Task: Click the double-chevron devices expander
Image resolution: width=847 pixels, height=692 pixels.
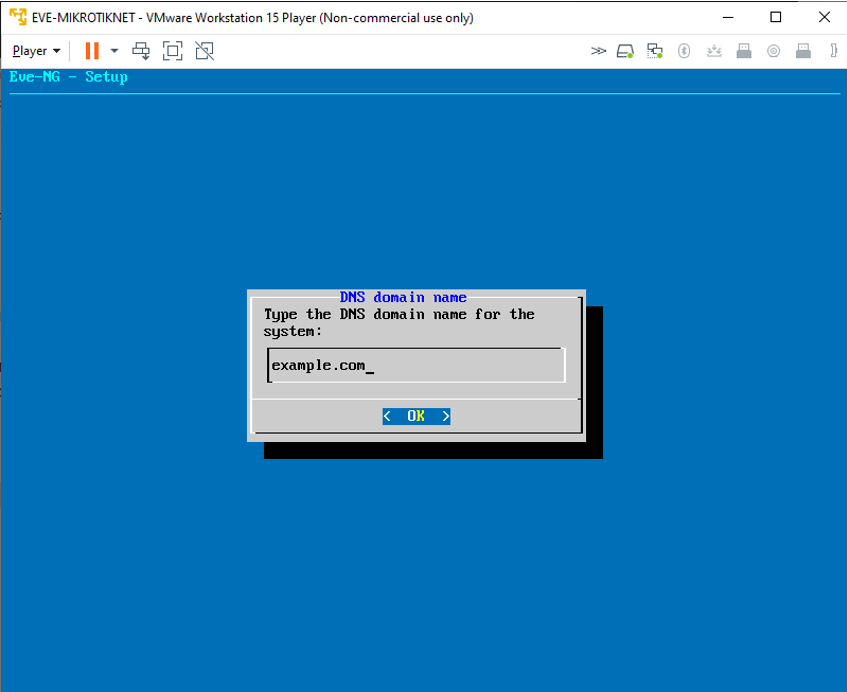Action: (598, 51)
